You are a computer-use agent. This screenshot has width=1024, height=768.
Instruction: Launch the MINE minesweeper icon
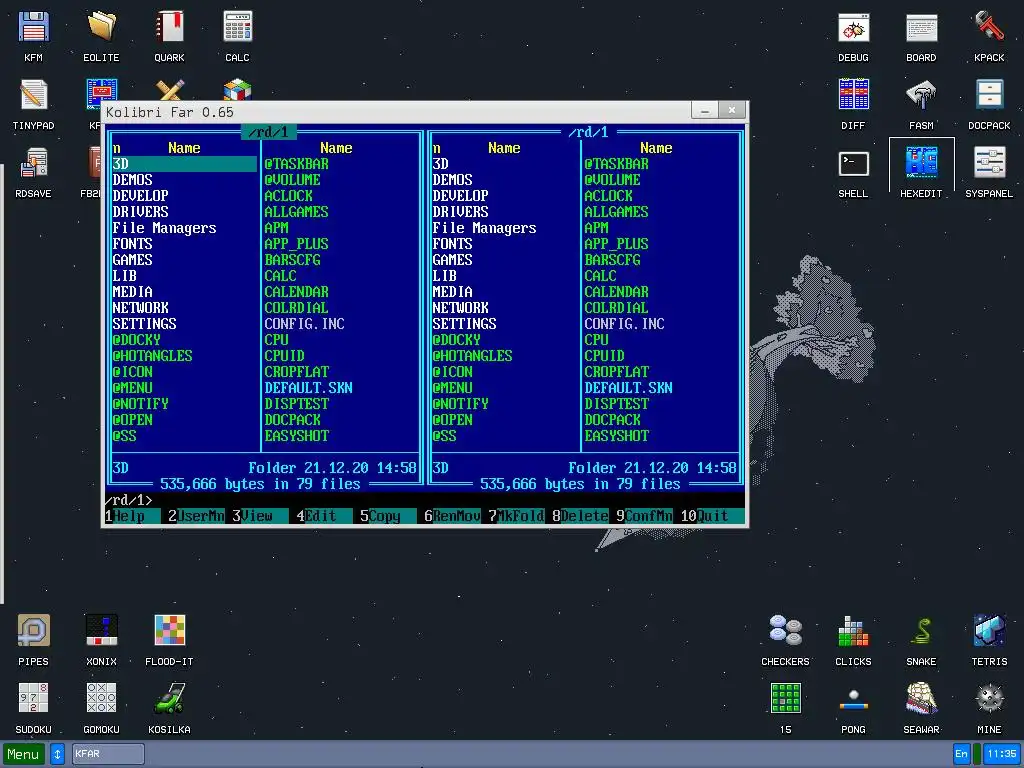click(989, 708)
